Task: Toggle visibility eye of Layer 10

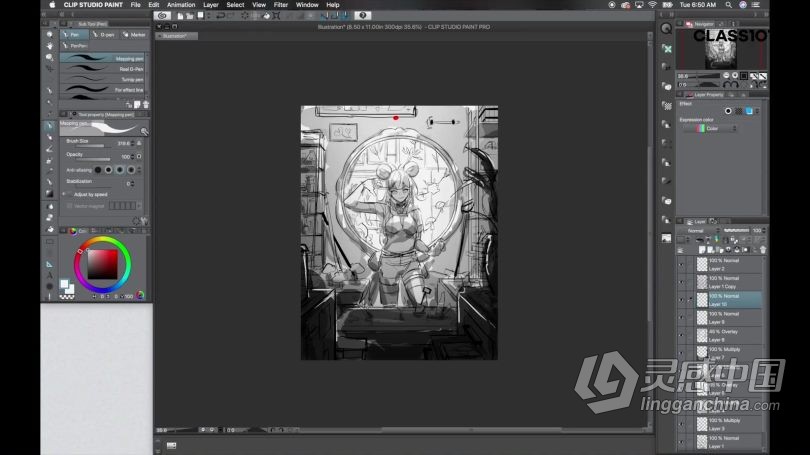Action: pyautogui.click(x=681, y=300)
